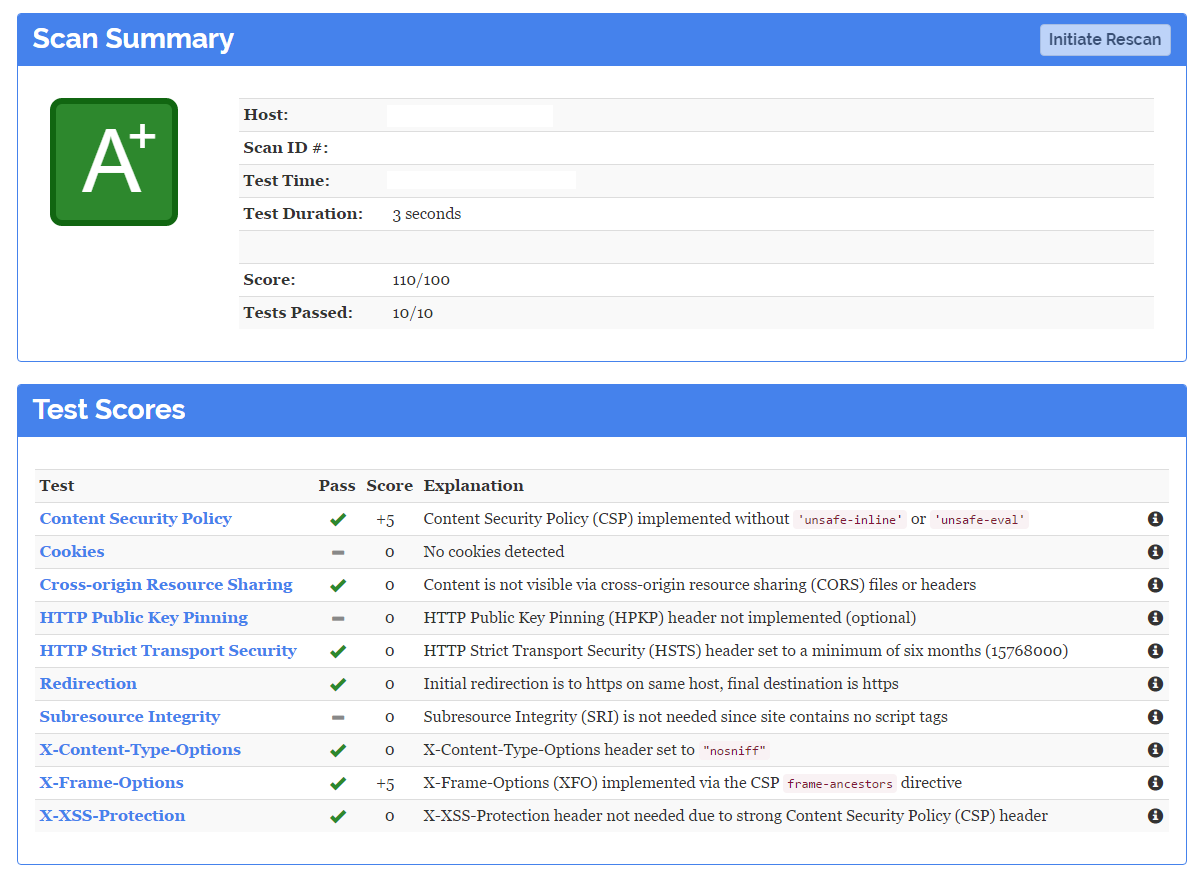The width and height of the screenshot is (1197, 877).
Task: Click green checkmark in Cross-origin Resource Sharing row
Action: (x=337, y=585)
